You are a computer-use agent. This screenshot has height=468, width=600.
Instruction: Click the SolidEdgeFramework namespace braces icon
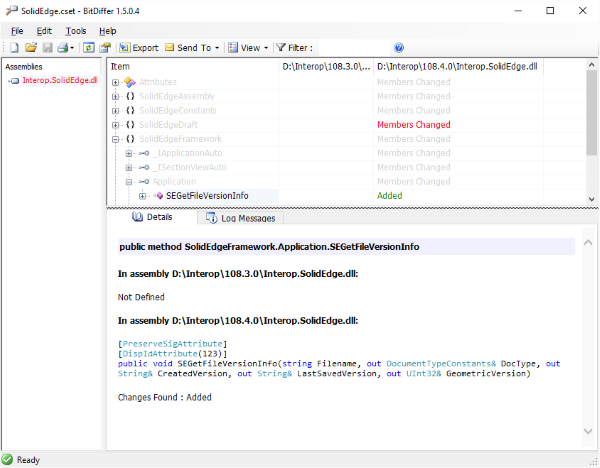click(130, 139)
